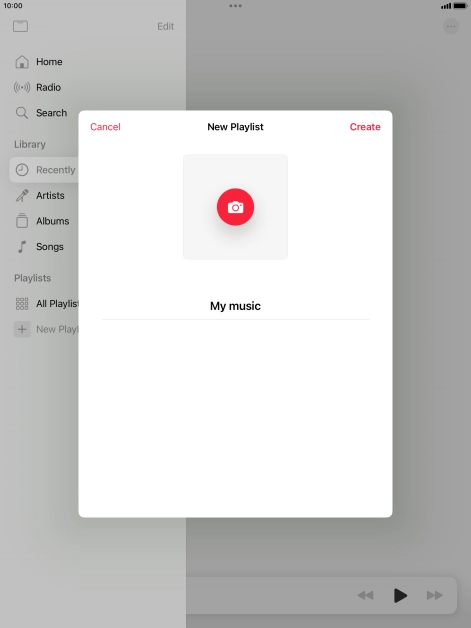The width and height of the screenshot is (471, 628).
Task: Go back to the previous track
Action: 365,596
